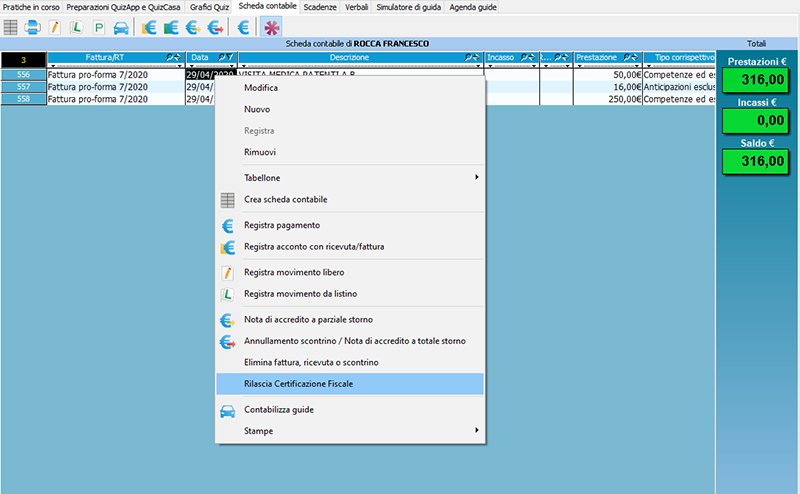Viewport: 800px width, 494px height.
Task: Click the grid table toolbar icon
Action: (11, 27)
